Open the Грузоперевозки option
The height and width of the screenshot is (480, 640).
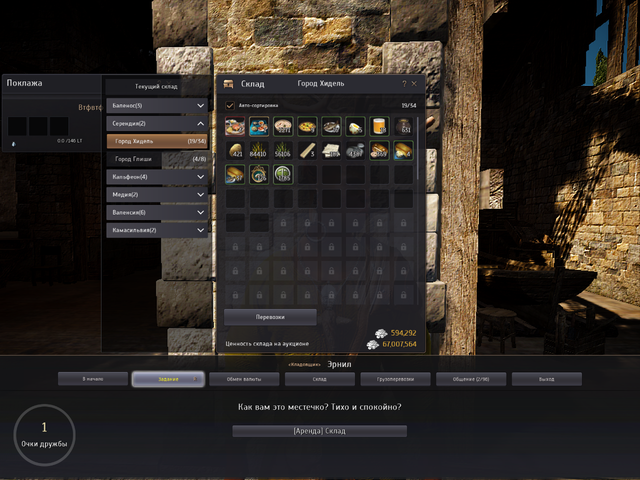(x=396, y=379)
